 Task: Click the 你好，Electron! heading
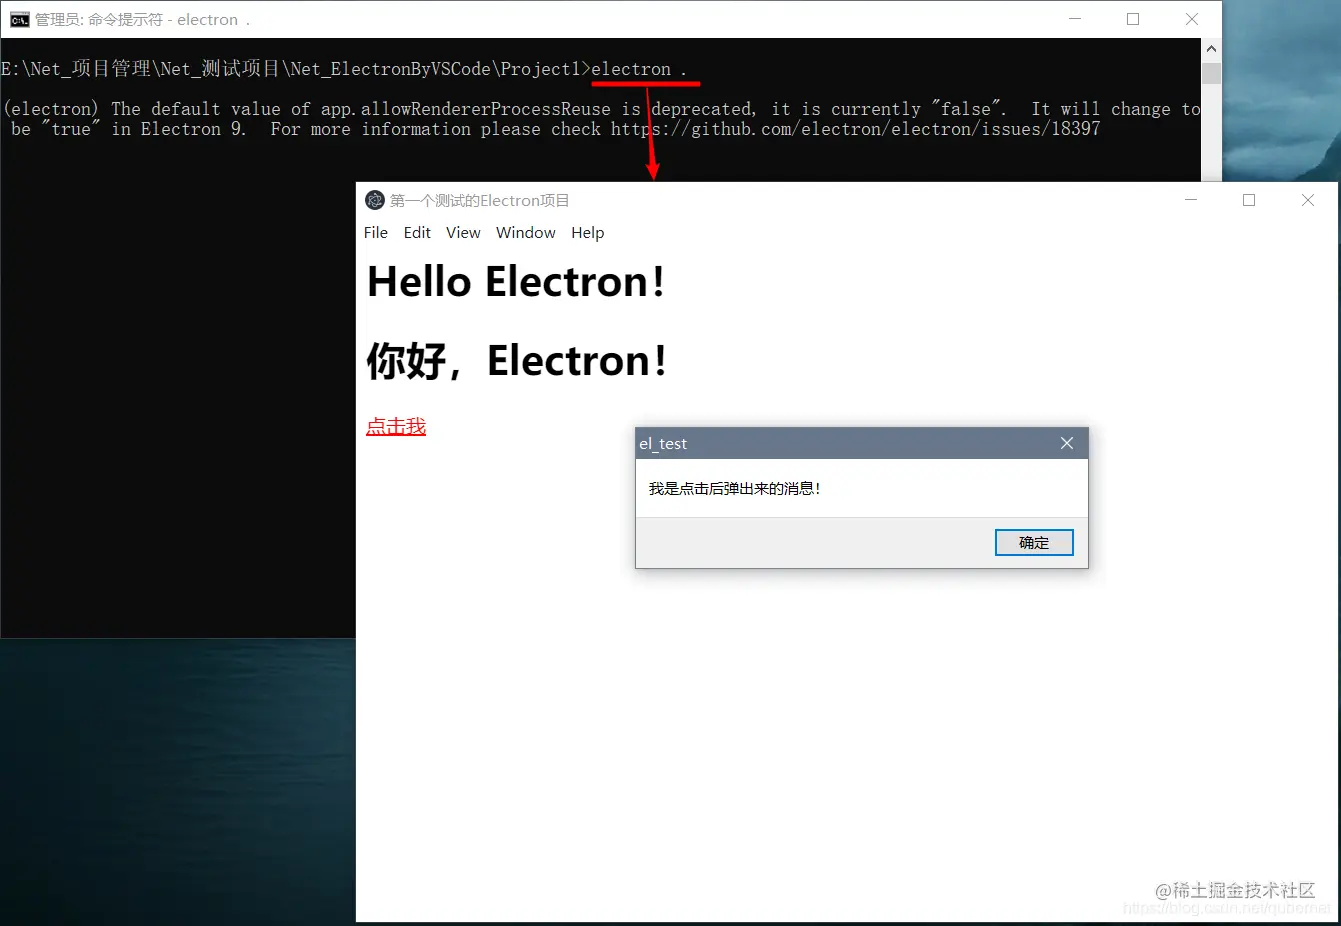pyautogui.click(x=516, y=360)
